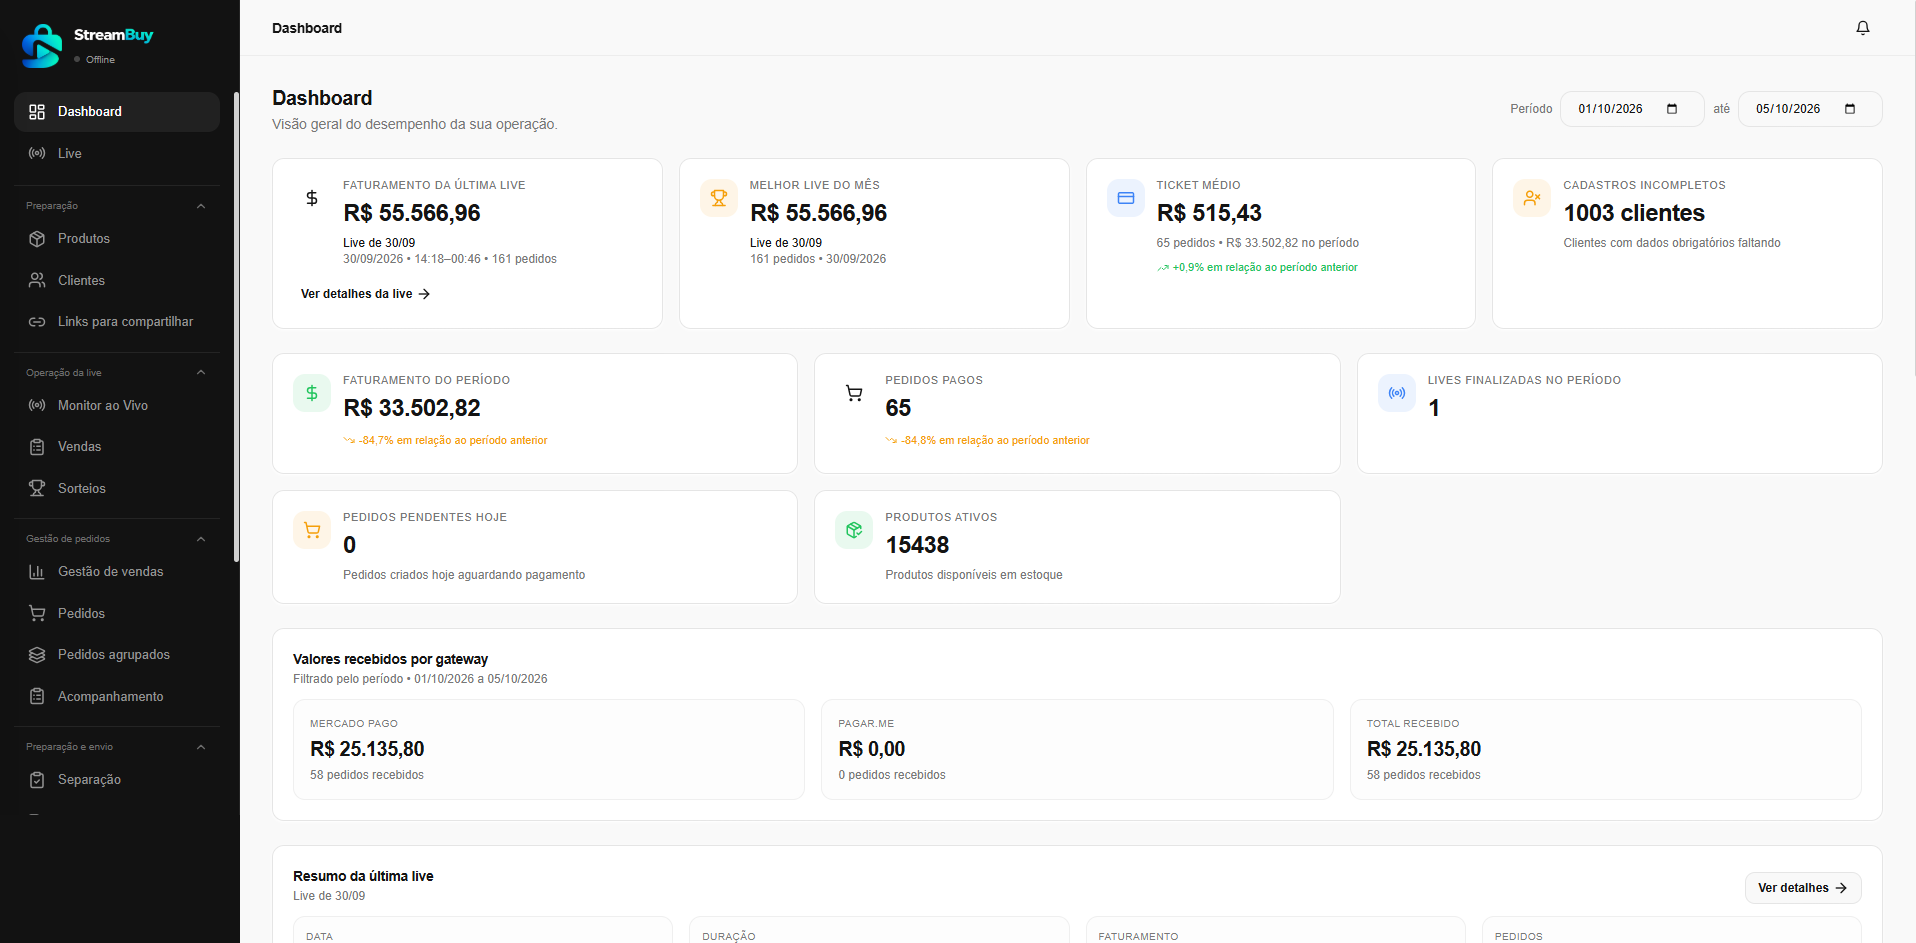Screen dimensions: 1916x943
Task: Navigate to Pedidos agrupados
Action: pyautogui.click(x=117, y=655)
